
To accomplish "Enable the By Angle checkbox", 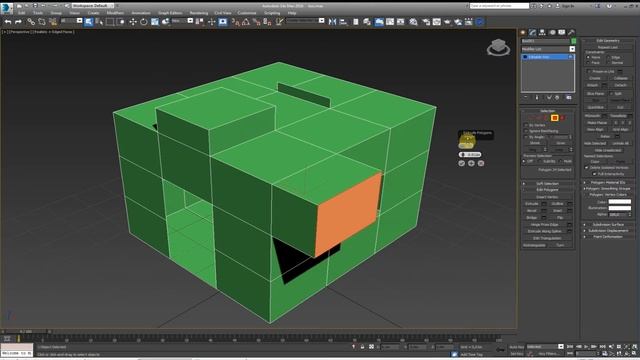I will point(526,137).
